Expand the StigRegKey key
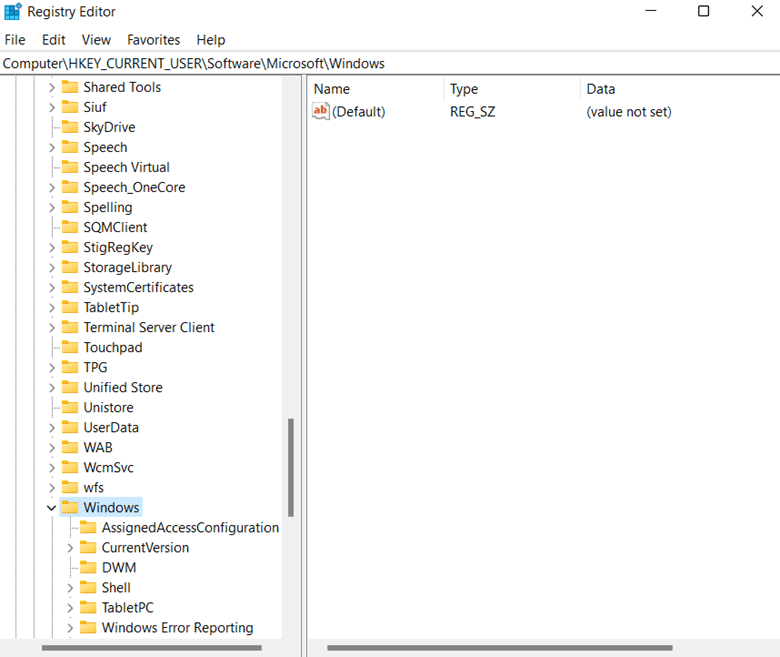The image size is (780, 657). pyautogui.click(x=52, y=248)
